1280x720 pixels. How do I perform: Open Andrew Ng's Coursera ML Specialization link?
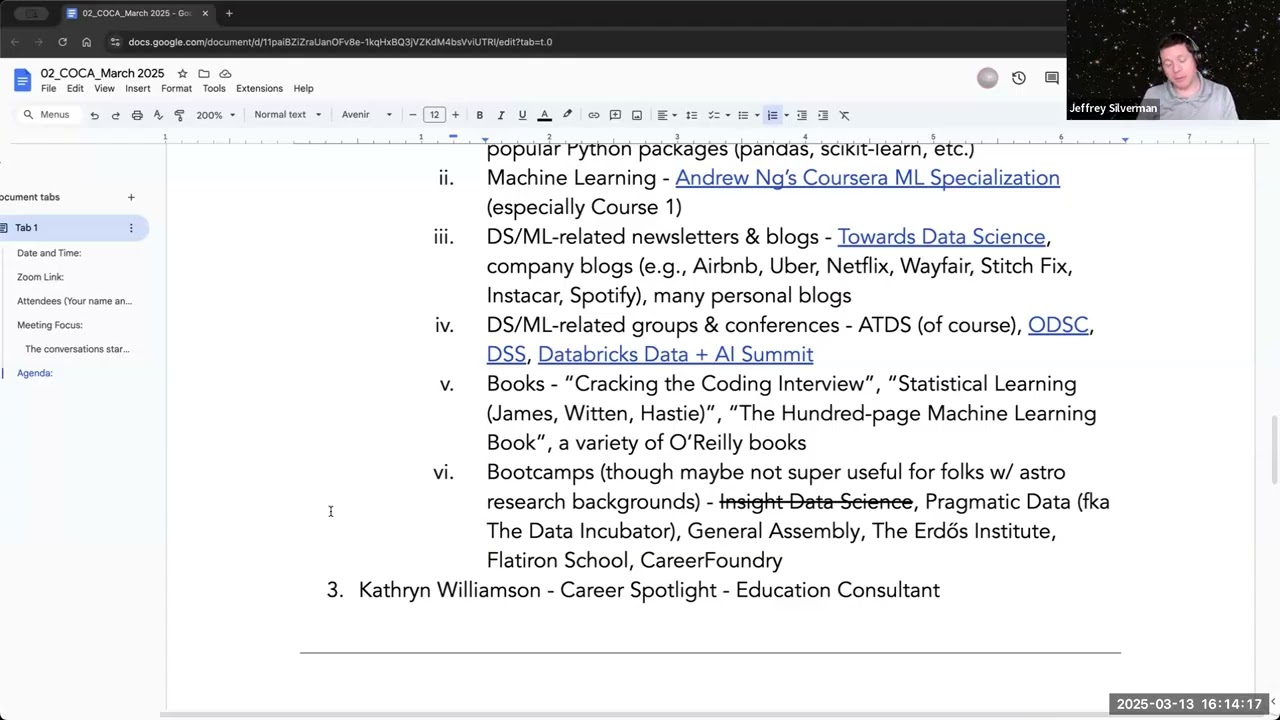(867, 178)
